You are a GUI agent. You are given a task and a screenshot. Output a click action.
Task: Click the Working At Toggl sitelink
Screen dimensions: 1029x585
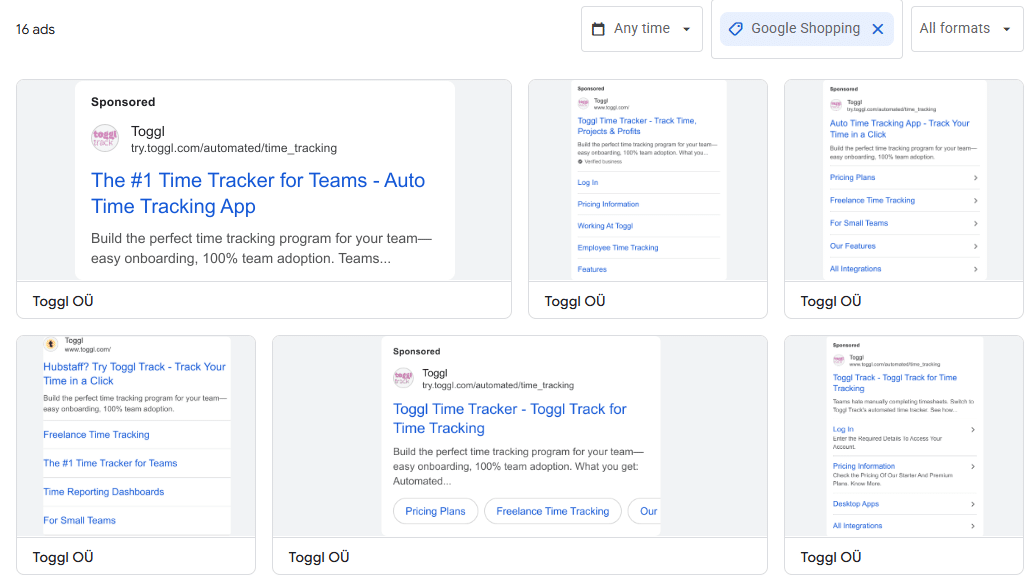point(605,226)
